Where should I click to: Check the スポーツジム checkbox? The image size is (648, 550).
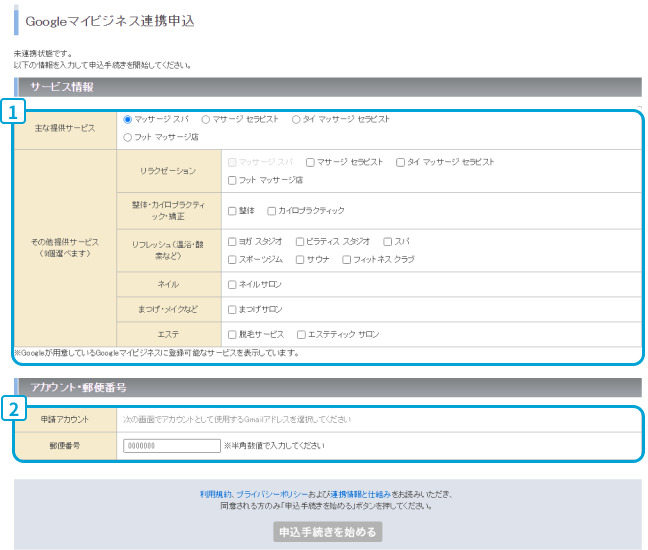233,260
